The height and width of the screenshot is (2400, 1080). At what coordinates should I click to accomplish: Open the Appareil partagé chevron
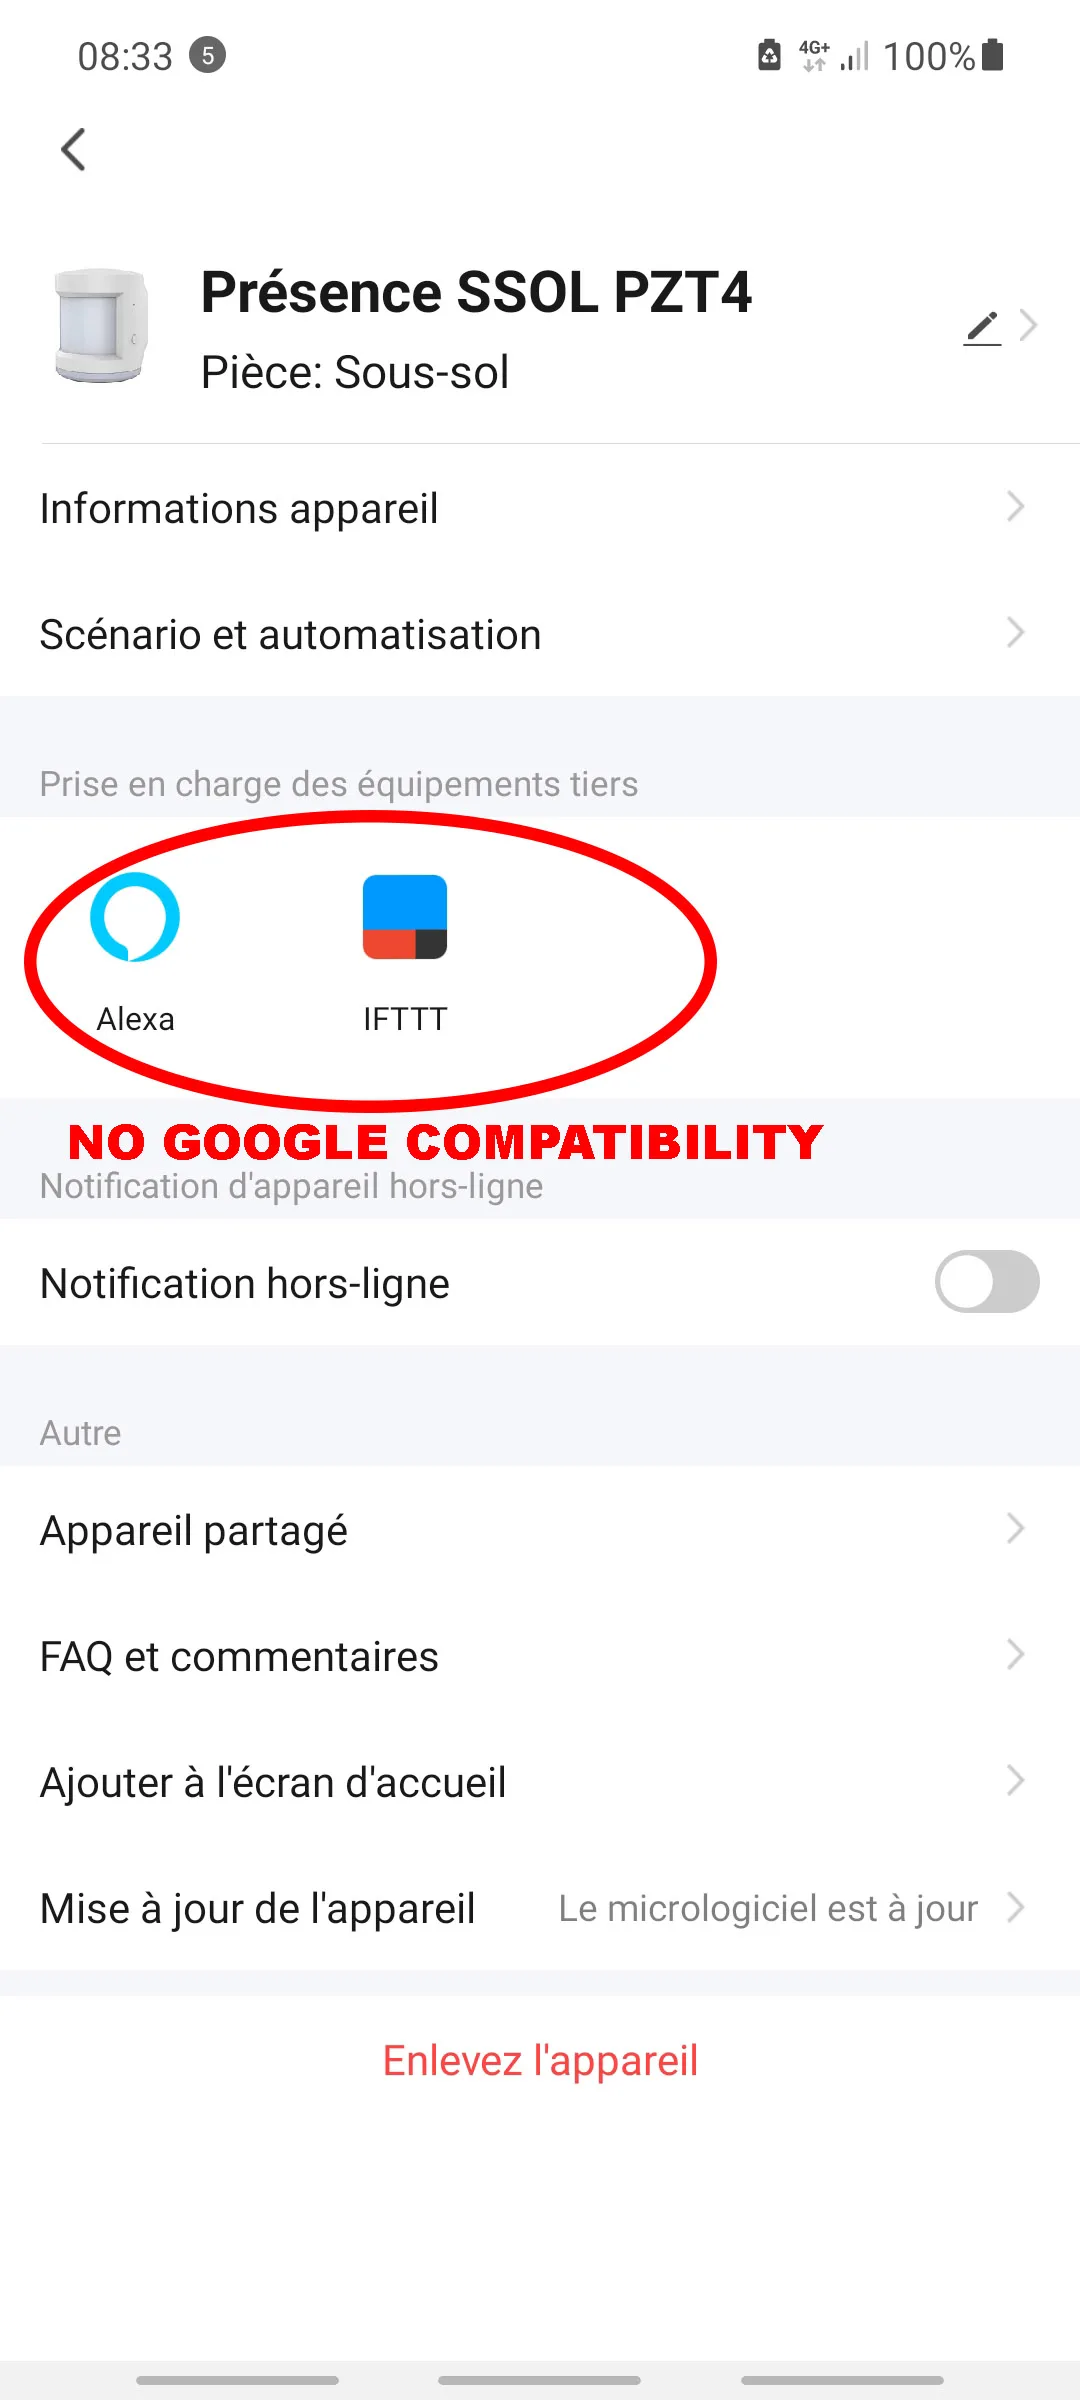[1016, 1529]
